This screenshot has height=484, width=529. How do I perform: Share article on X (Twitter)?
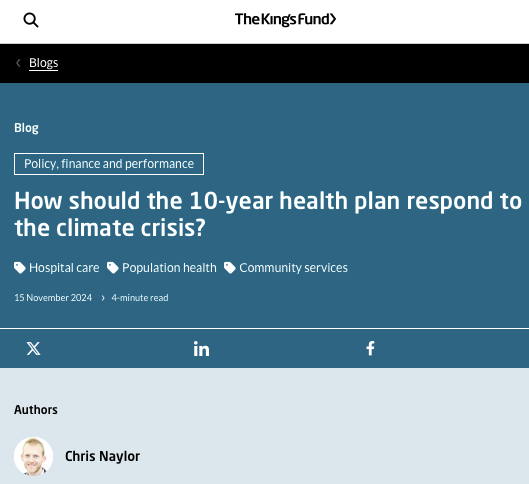coord(33,348)
